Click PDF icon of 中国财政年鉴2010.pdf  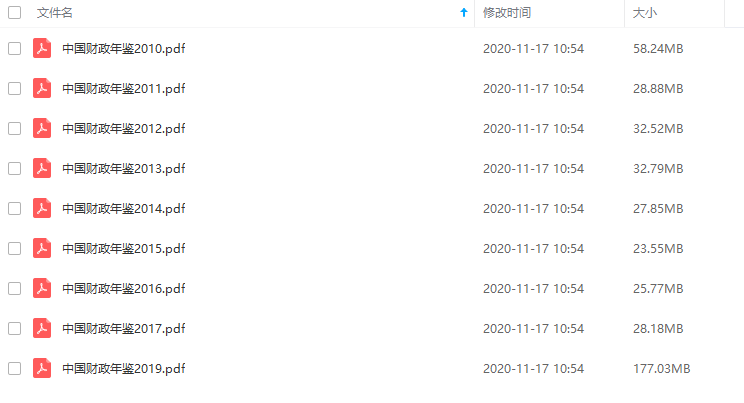pyautogui.click(x=42, y=48)
